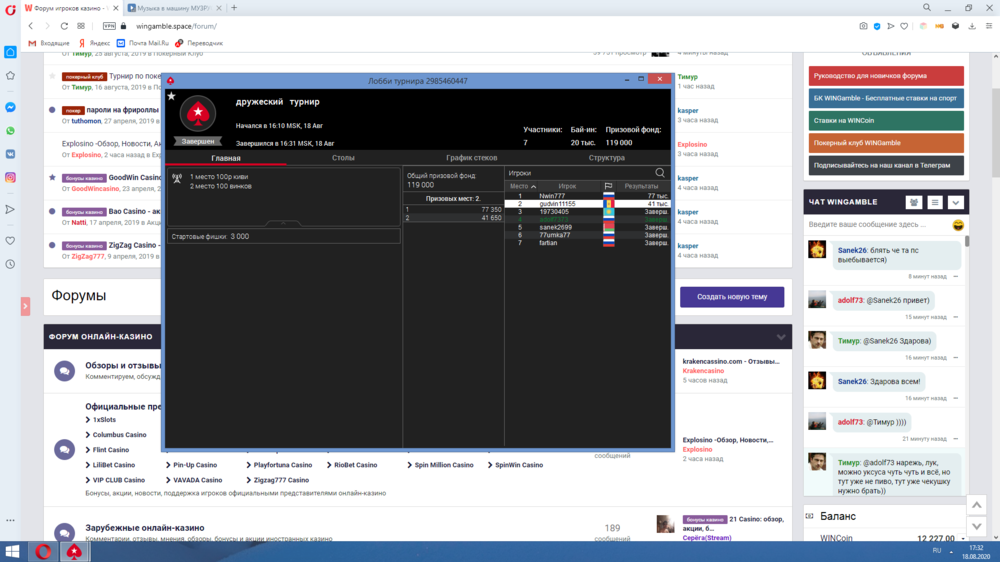This screenshot has height=562, width=1000.
Task: Open the Покерный клуб WINGamble link
Action: tap(886, 143)
